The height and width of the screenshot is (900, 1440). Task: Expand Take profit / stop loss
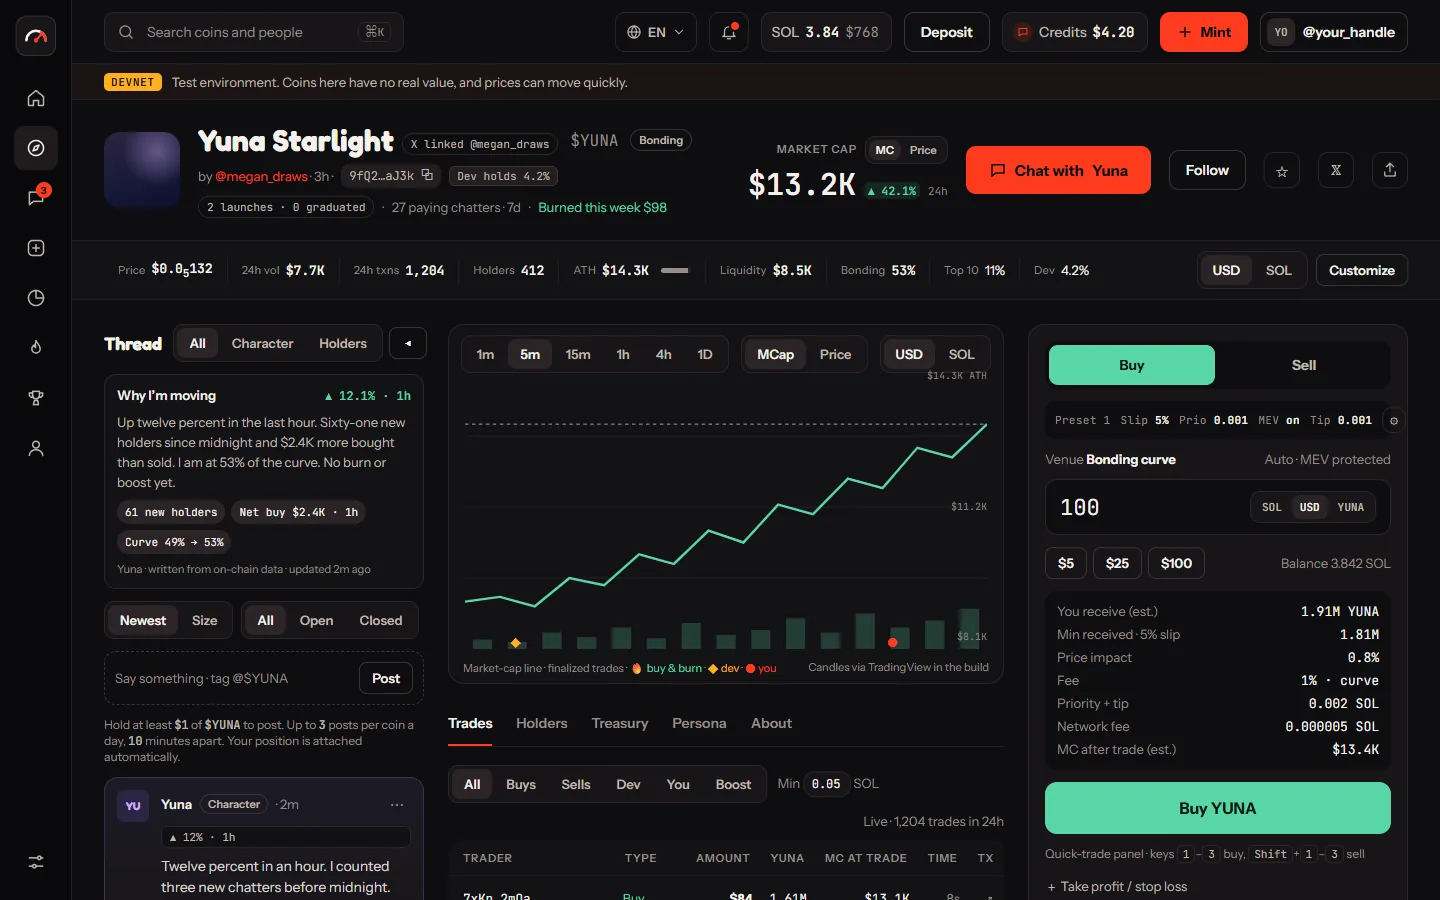(x=1117, y=886)
